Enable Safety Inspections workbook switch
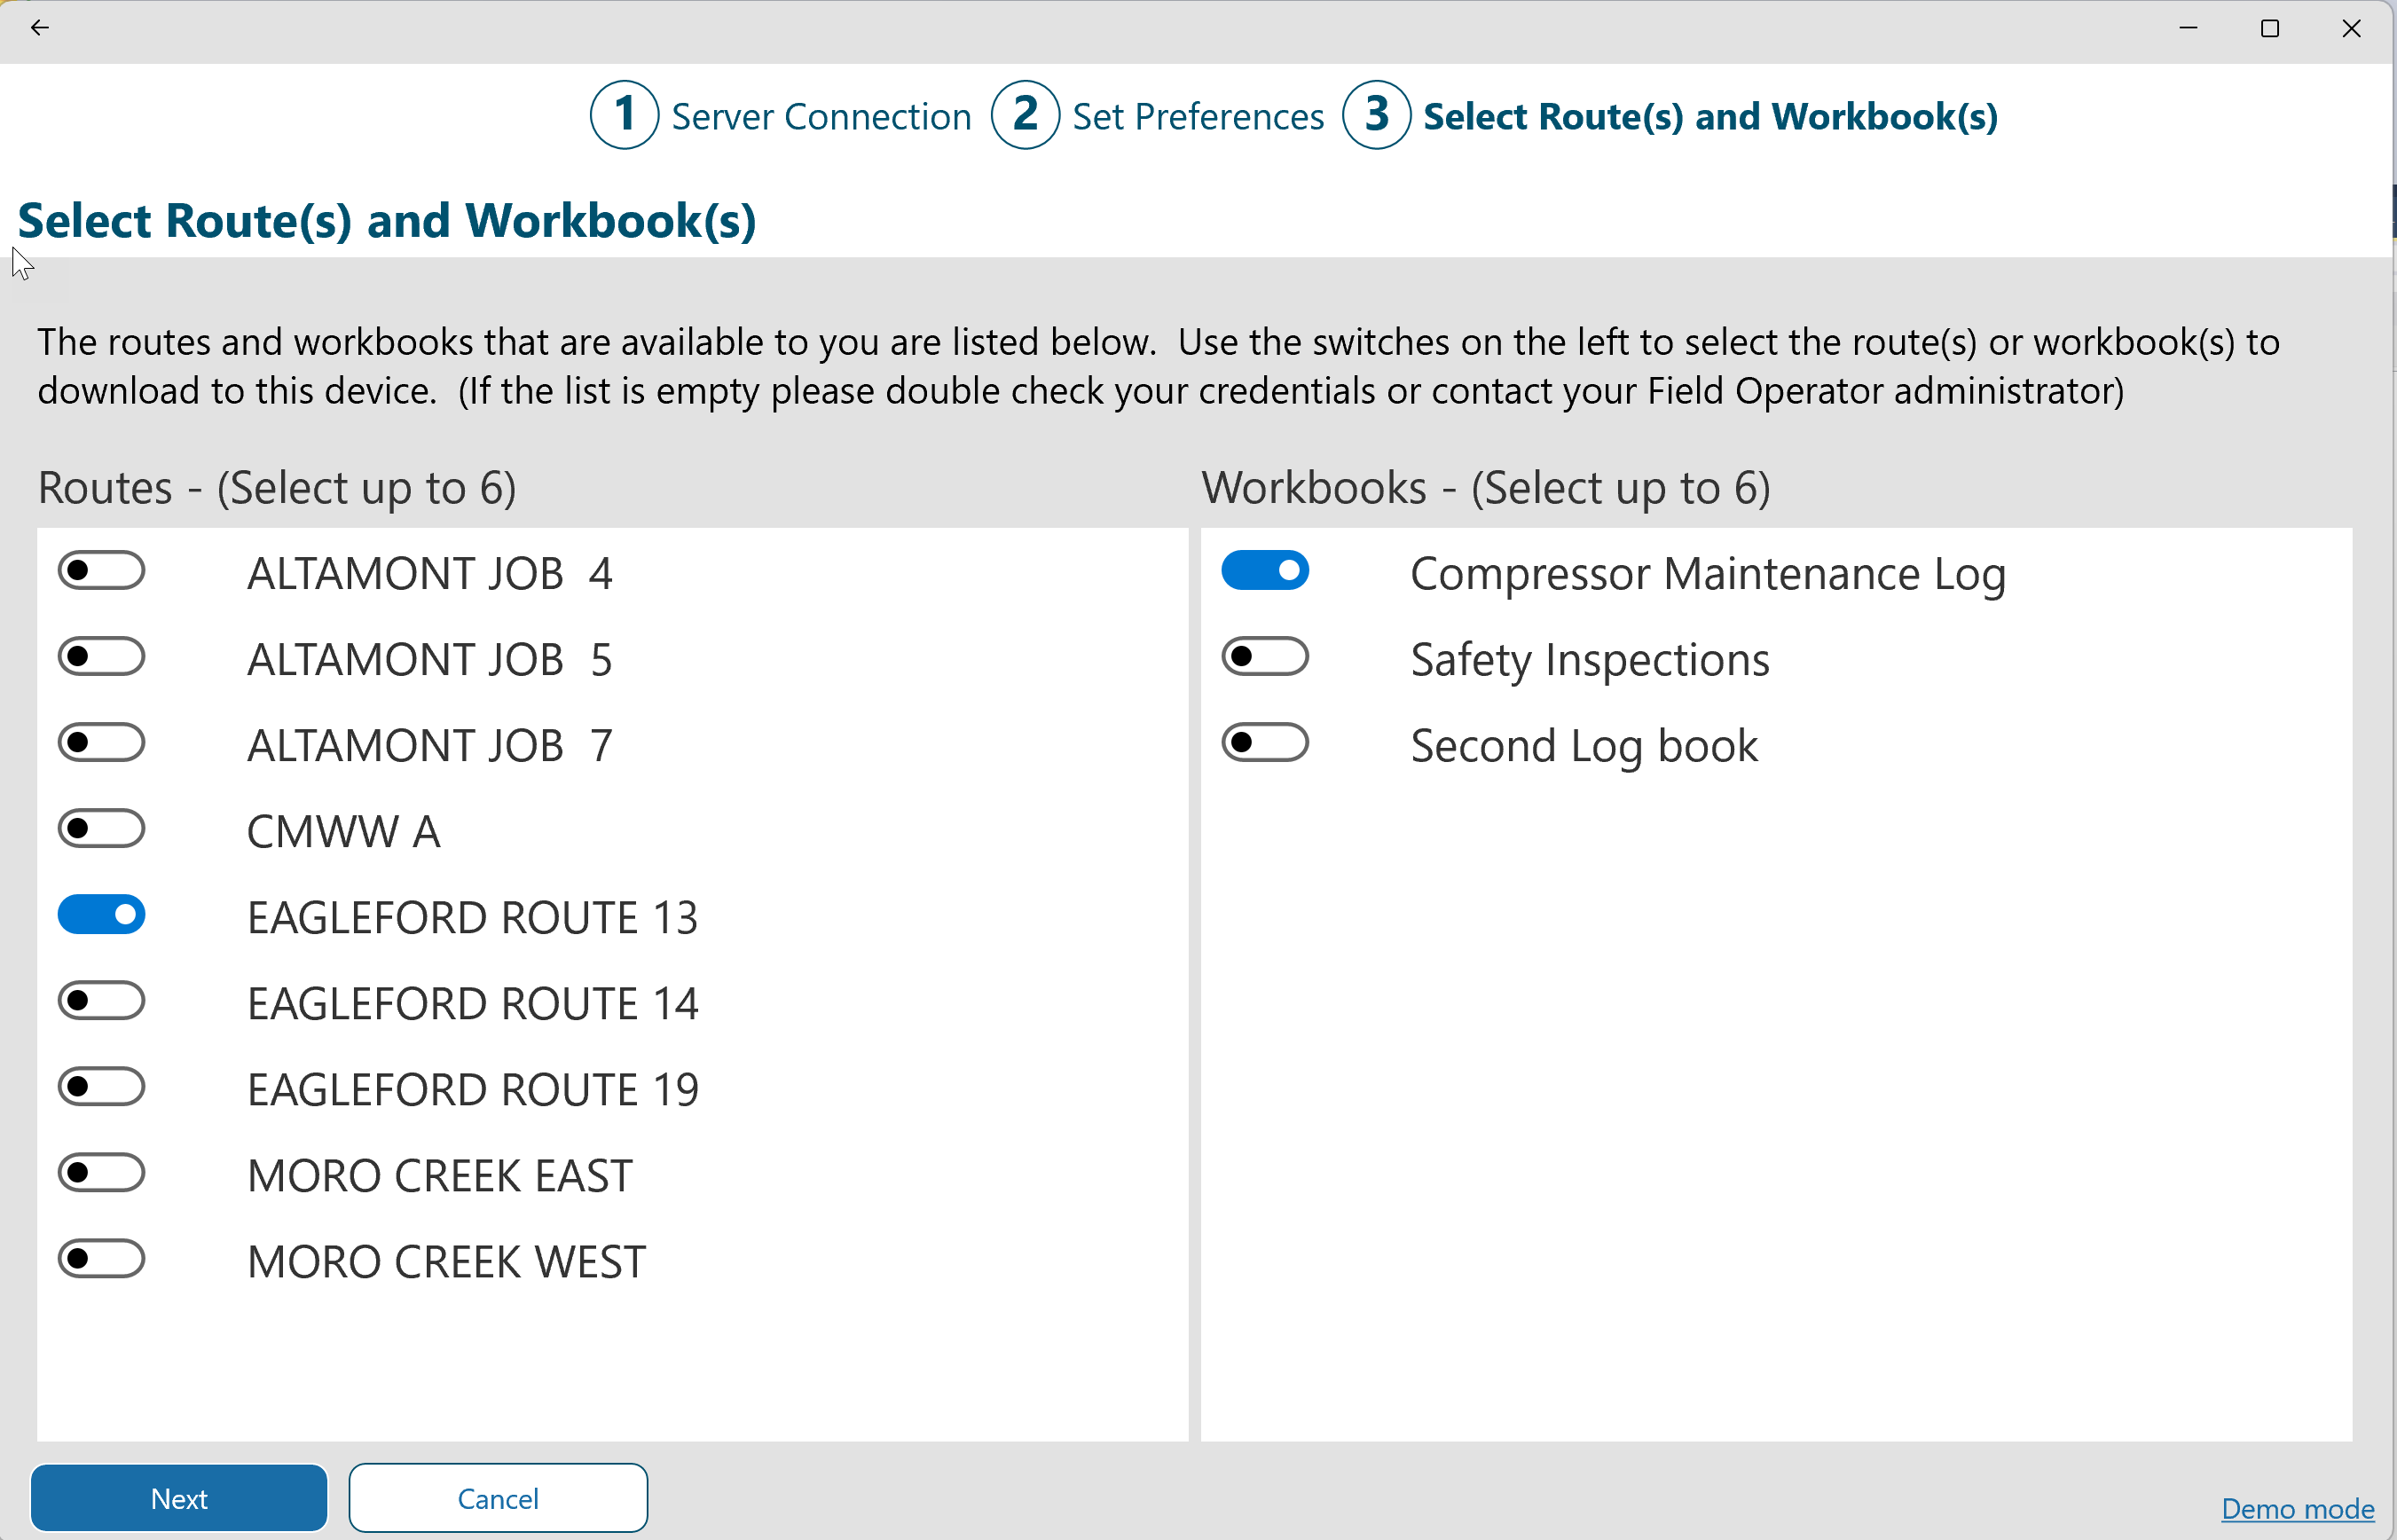 (x=1265, y=657)
